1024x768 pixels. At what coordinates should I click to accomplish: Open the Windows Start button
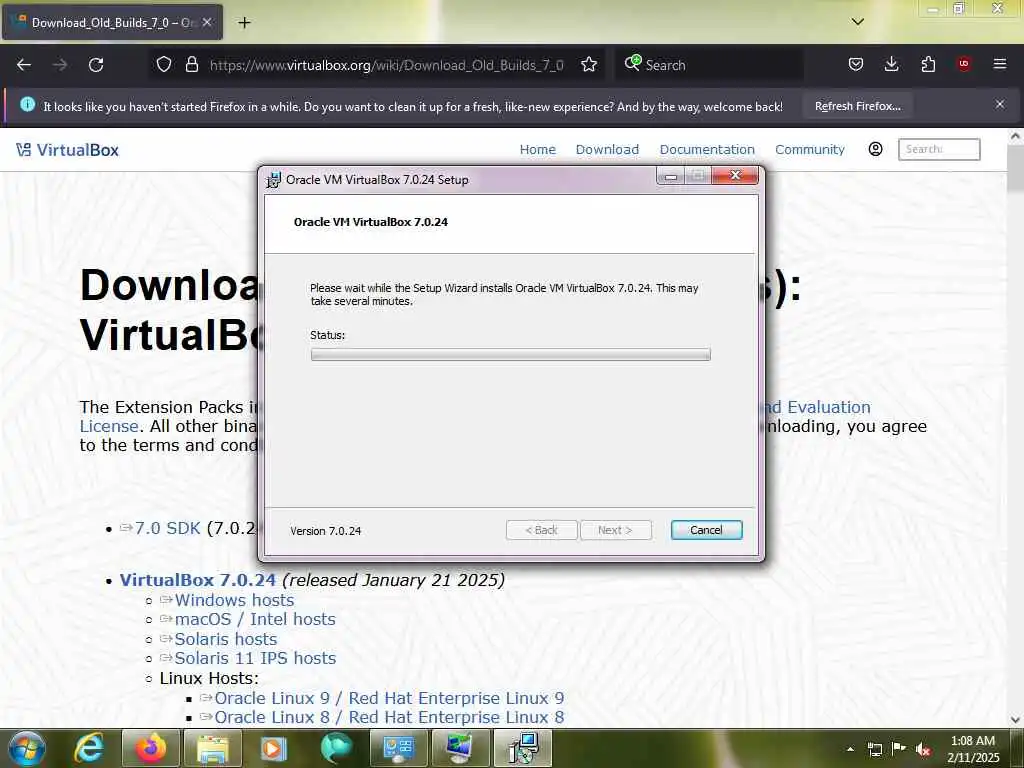pyautogui.click(x=27, y=748)
